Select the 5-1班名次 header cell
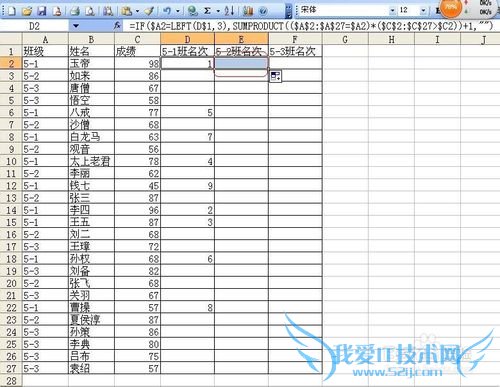Screen dimensions: 500x387 [x=187, y=51]
